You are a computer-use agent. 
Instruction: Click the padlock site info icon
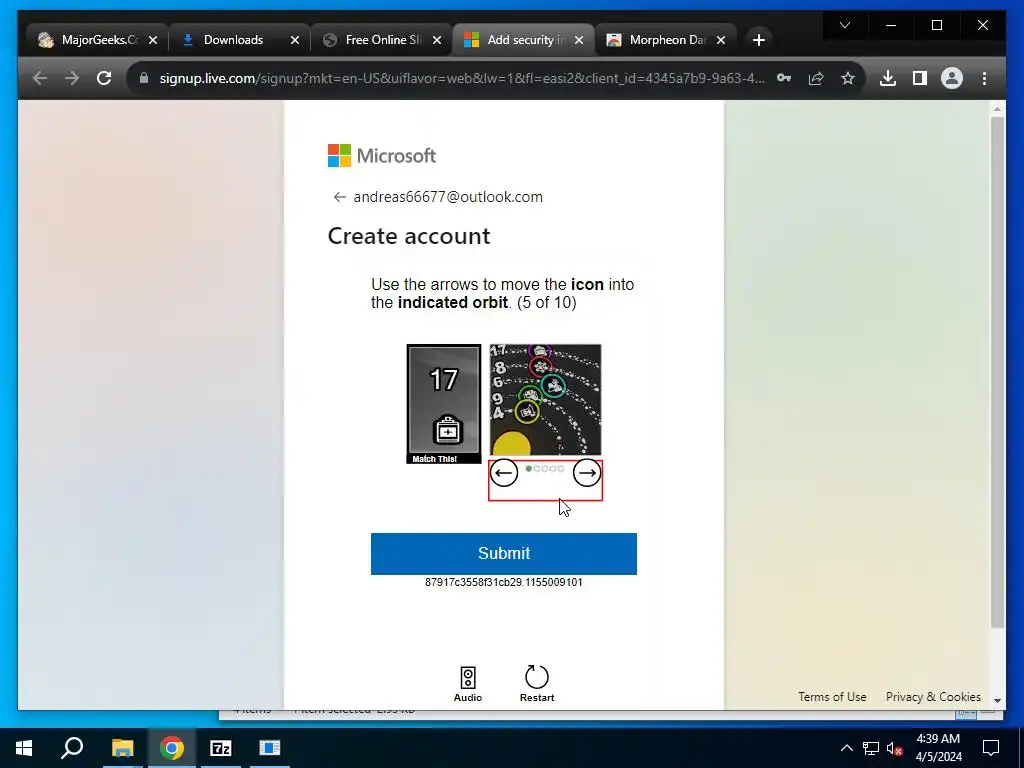coord(144,78)
